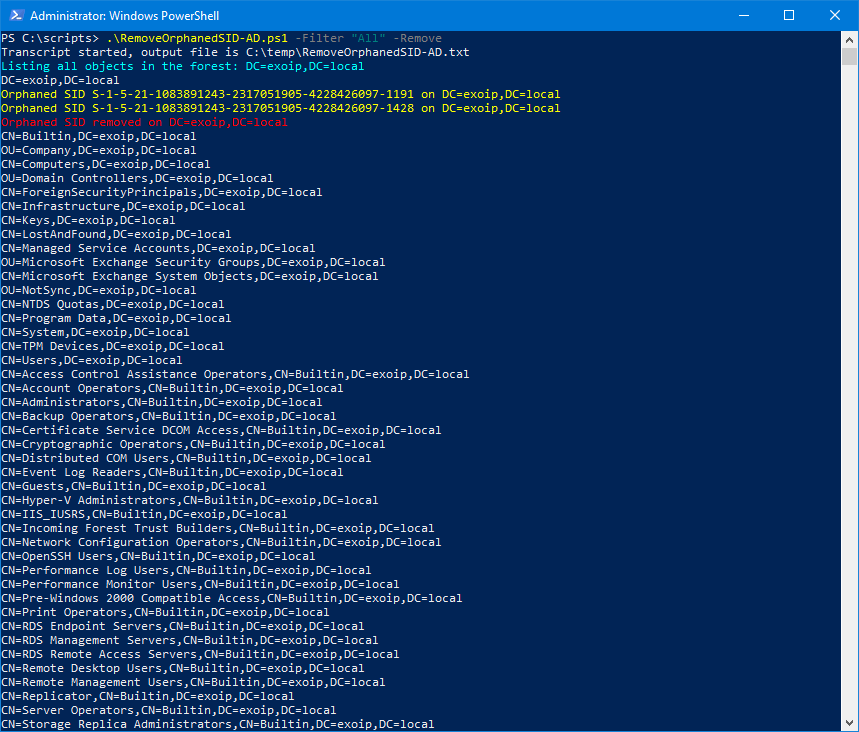
Task: Click the 'Transcript started' output line
Action: (x=235, y=52)
